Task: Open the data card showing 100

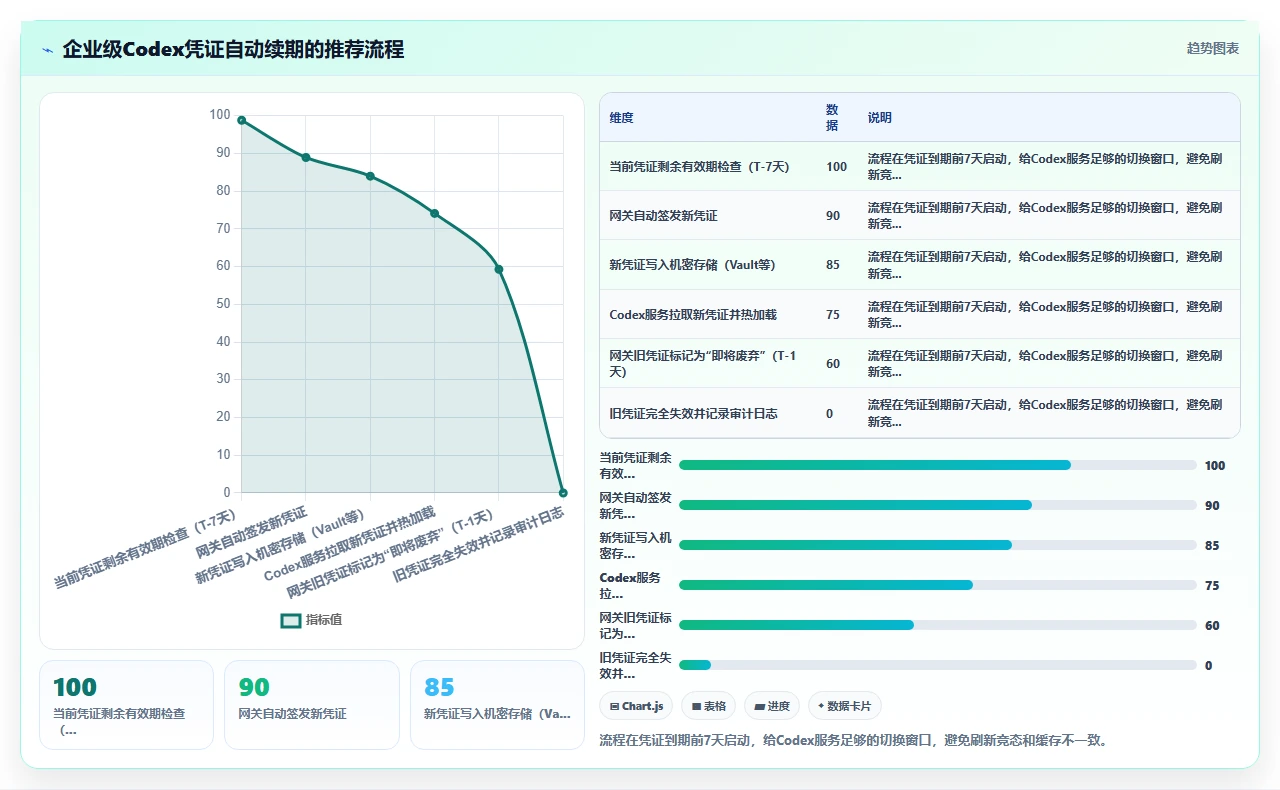Action: tap(126, 705)
